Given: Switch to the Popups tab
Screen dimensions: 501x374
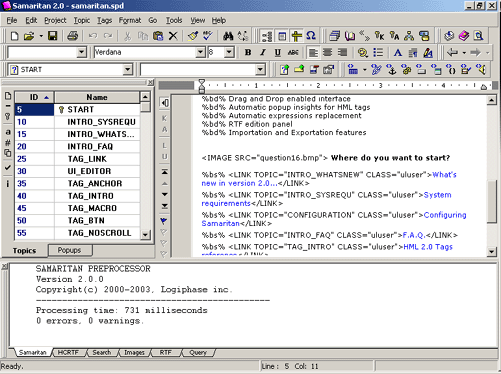Looking at the screenshot, I should click(70, 250).
